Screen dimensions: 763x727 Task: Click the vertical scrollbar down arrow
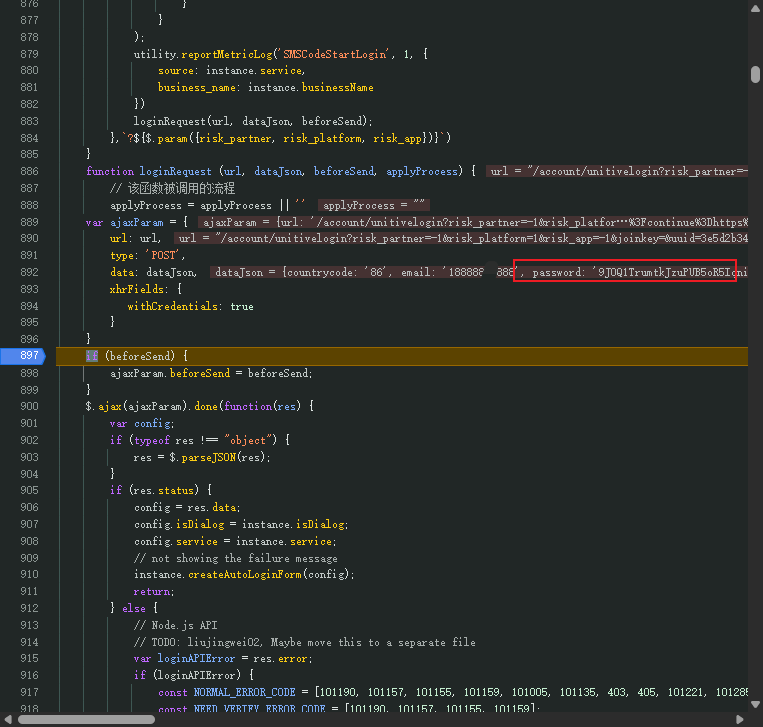click(x=755, y=704)
